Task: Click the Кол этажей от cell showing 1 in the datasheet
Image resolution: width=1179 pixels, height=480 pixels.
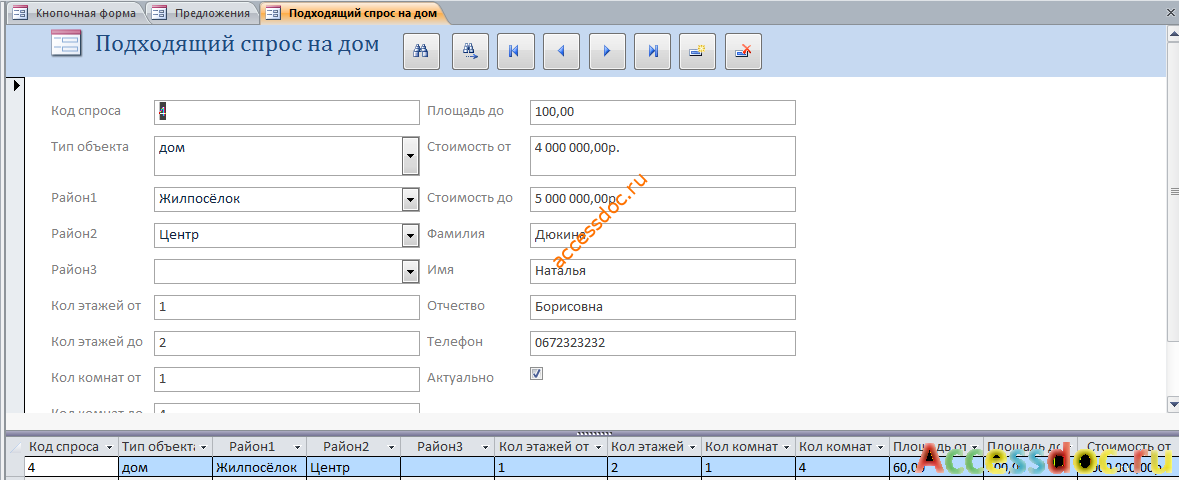Action: (550, 466)
